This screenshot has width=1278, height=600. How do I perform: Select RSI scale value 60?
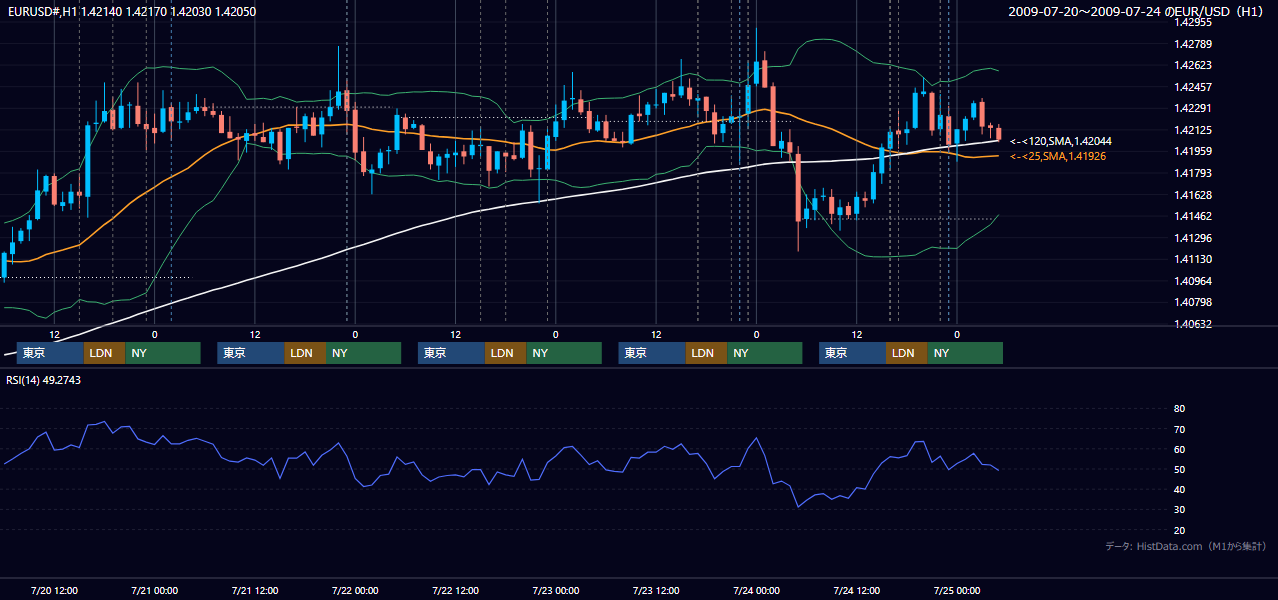[1179, 449]
